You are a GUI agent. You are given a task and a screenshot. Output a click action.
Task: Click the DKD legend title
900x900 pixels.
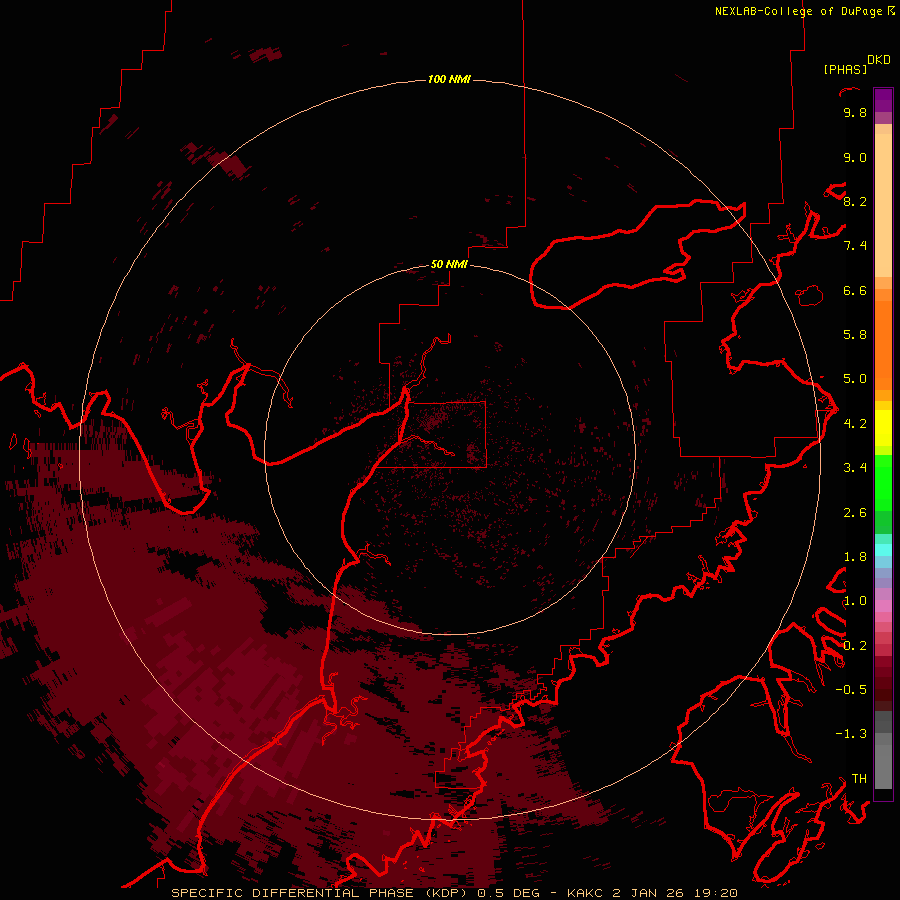[879, 60]
